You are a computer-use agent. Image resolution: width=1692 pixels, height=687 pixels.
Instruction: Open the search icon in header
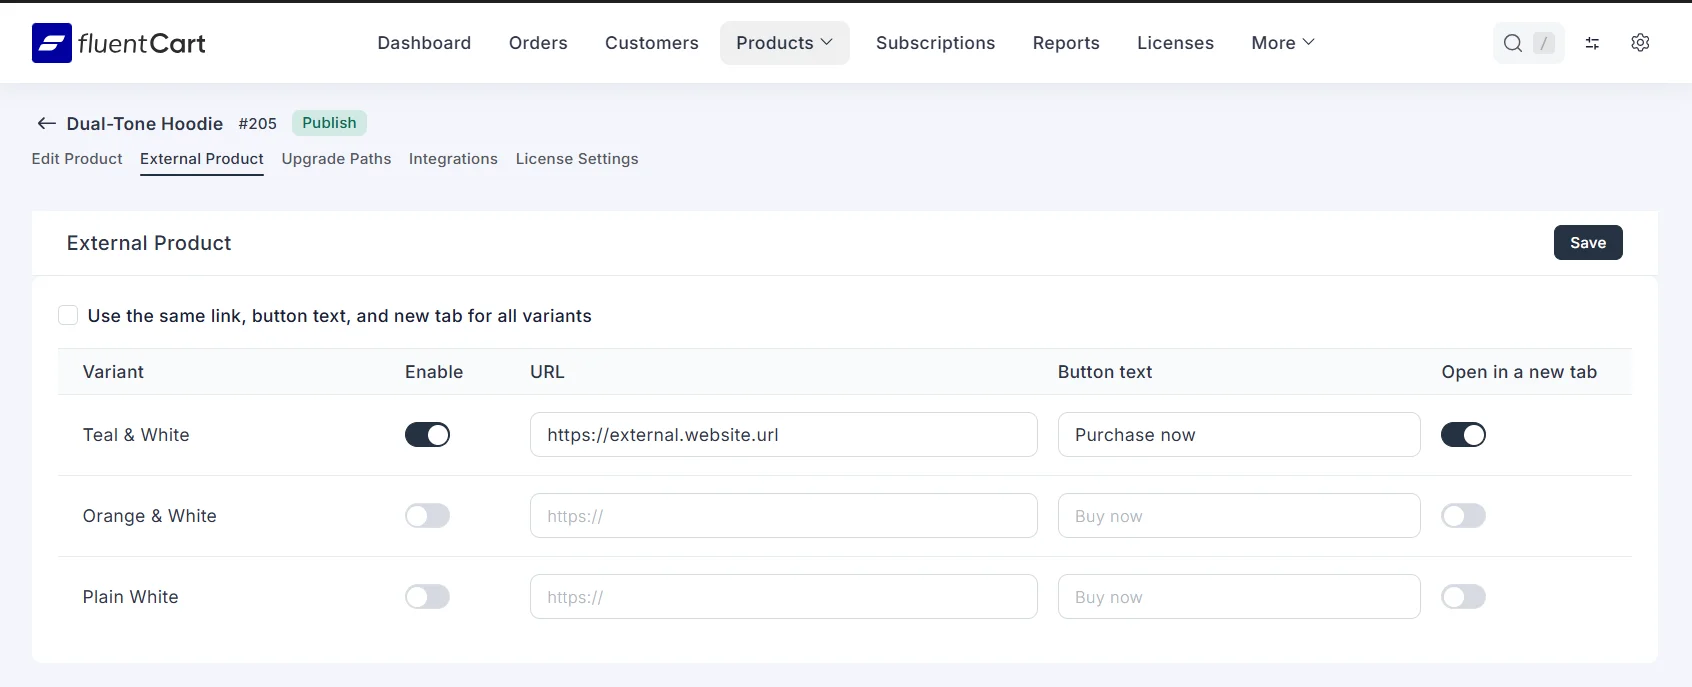(1513, 43)
